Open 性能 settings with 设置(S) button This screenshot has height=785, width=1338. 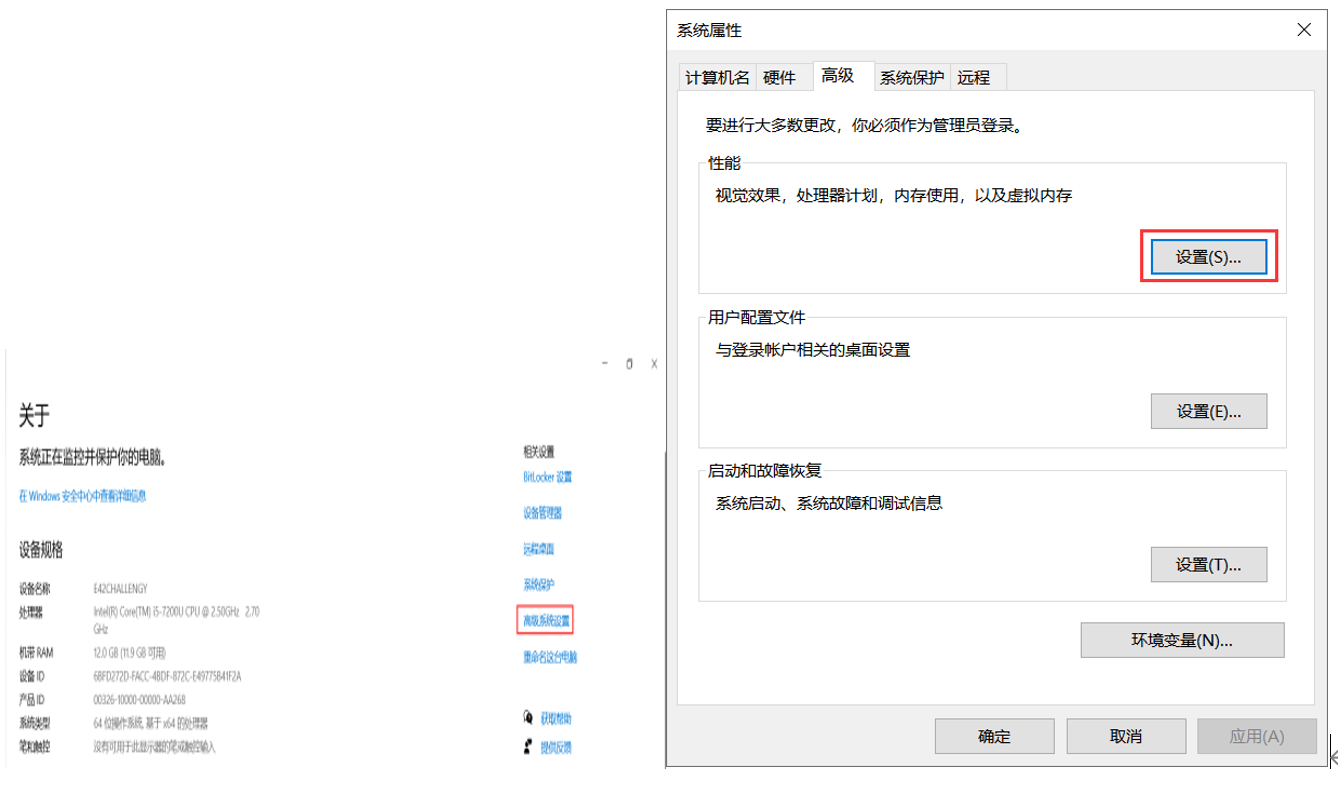pyautogui.click(x=1208, y=257)
